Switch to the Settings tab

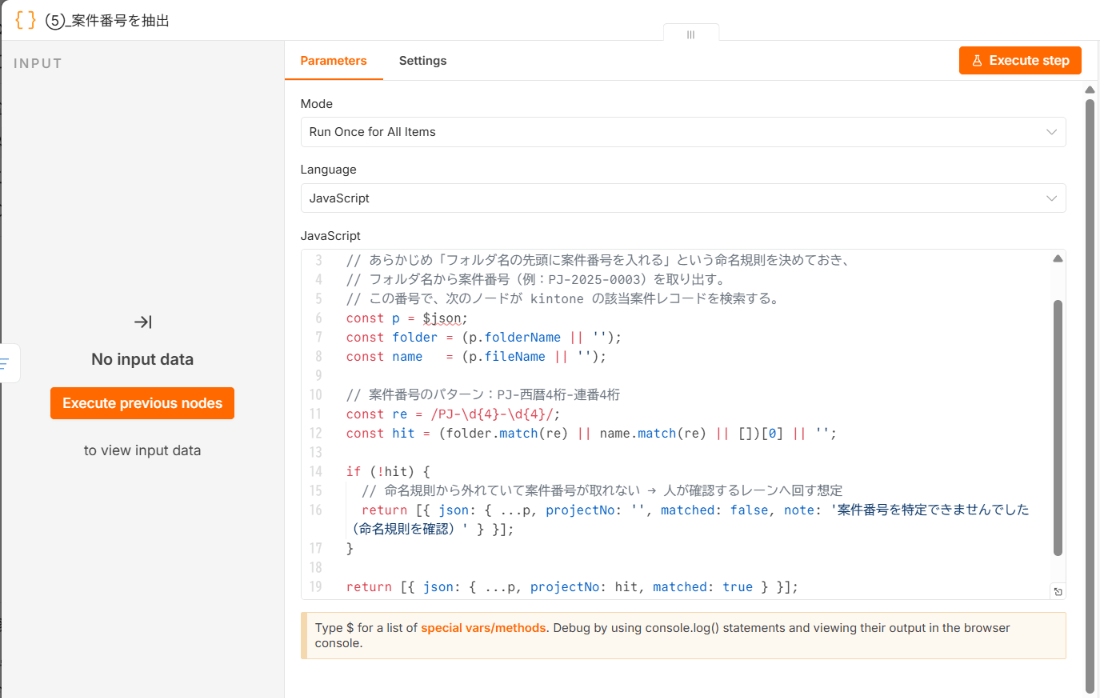[x=422, y=61]
